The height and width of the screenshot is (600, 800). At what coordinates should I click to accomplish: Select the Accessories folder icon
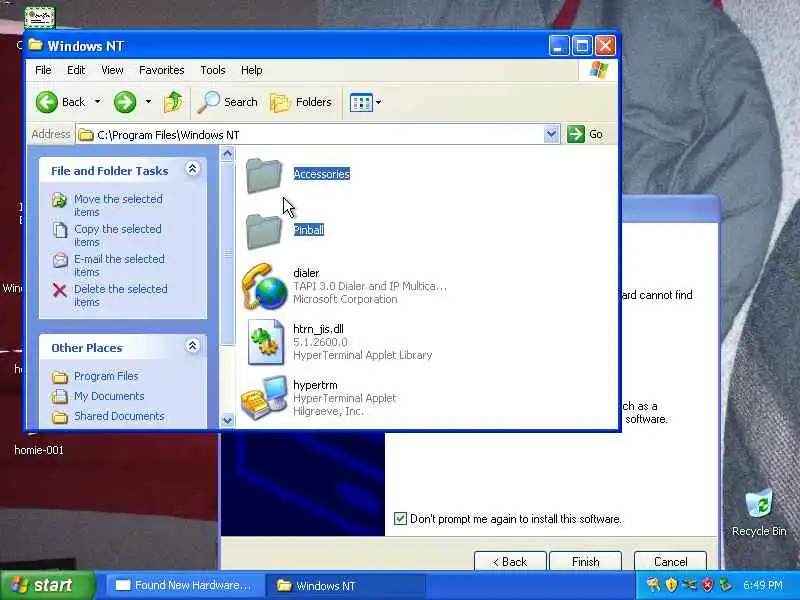264,176
